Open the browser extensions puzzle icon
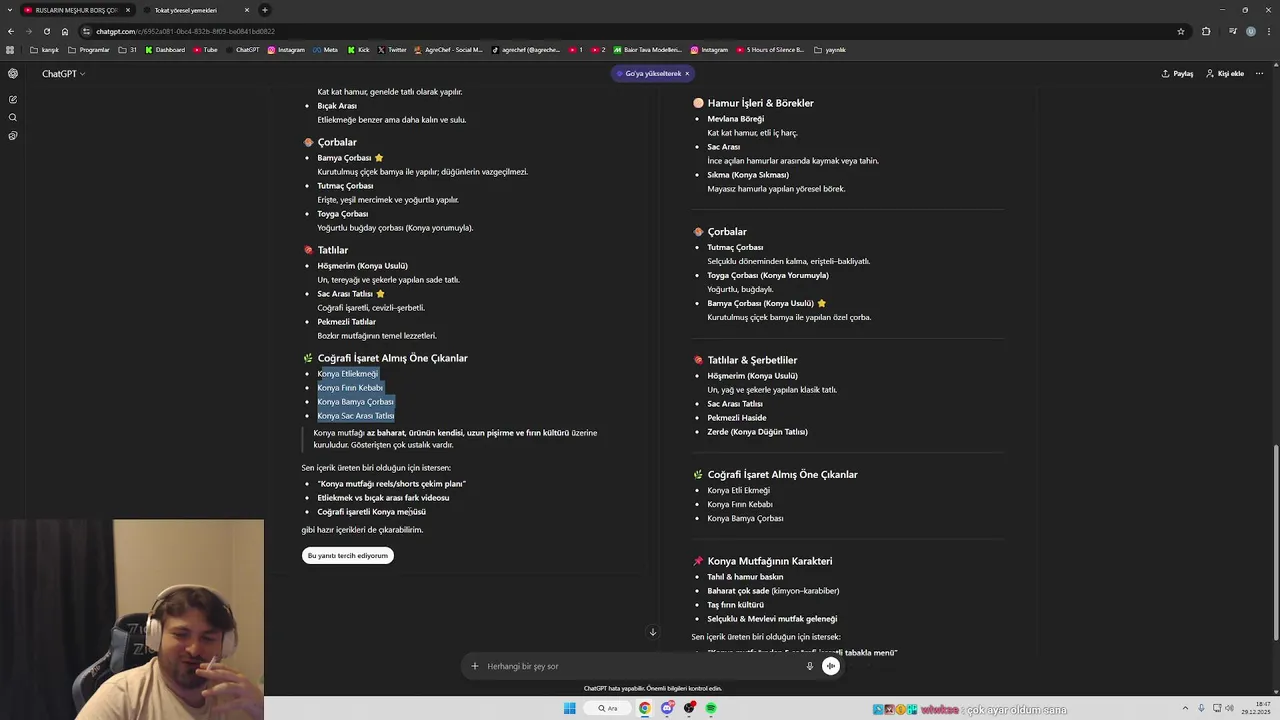This screenshot has height=720, width=1280. 1206,31
